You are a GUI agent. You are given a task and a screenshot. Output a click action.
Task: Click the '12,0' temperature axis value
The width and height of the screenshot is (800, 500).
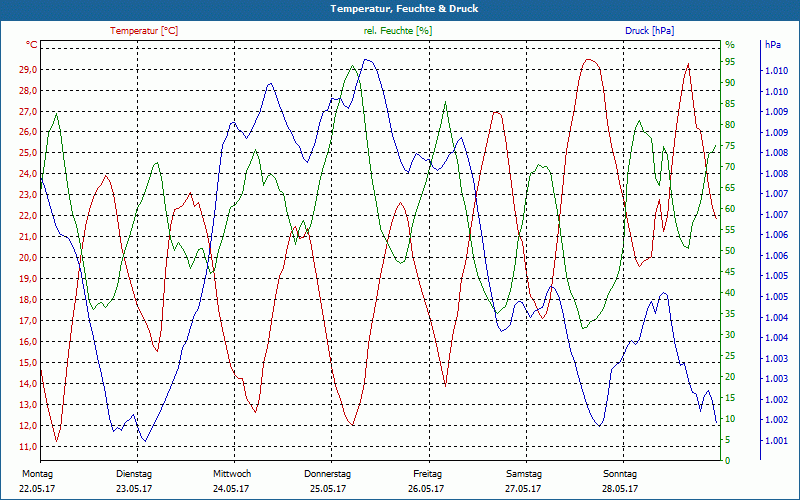pyautogui.click(x=28, y=426)
